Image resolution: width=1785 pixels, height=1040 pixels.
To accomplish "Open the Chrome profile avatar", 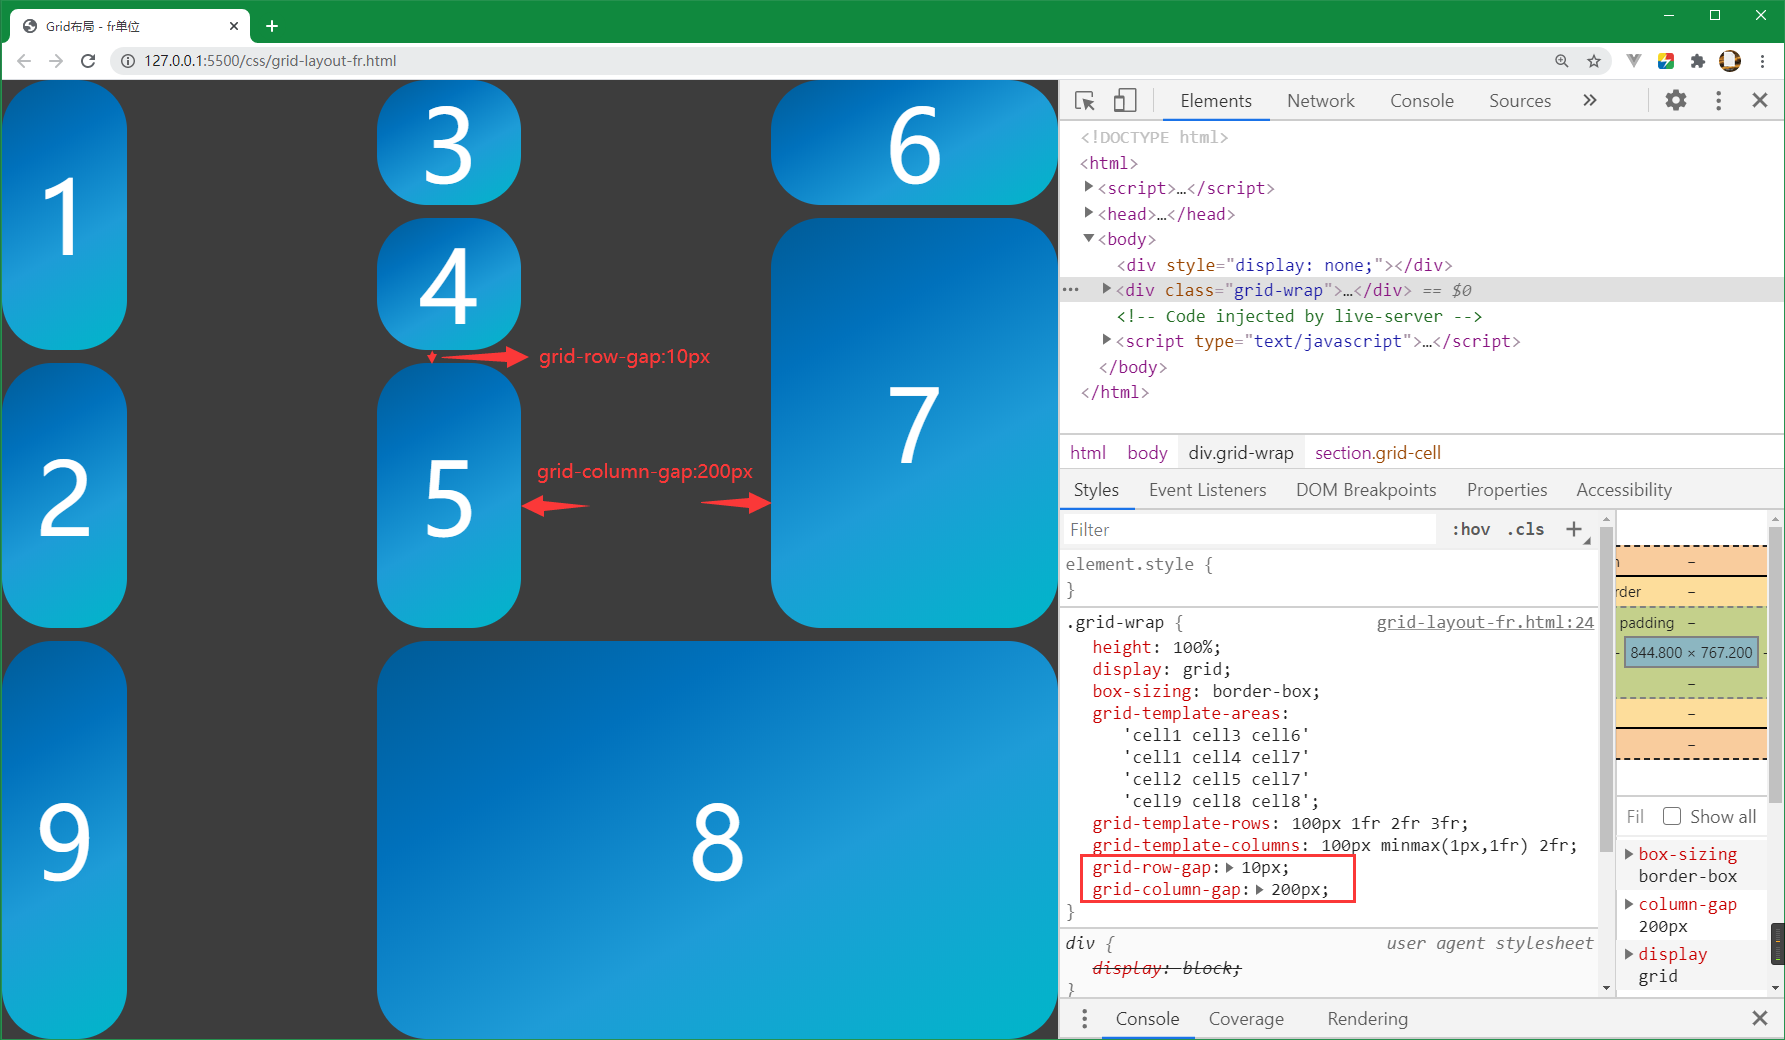I will pos(1730,61).
